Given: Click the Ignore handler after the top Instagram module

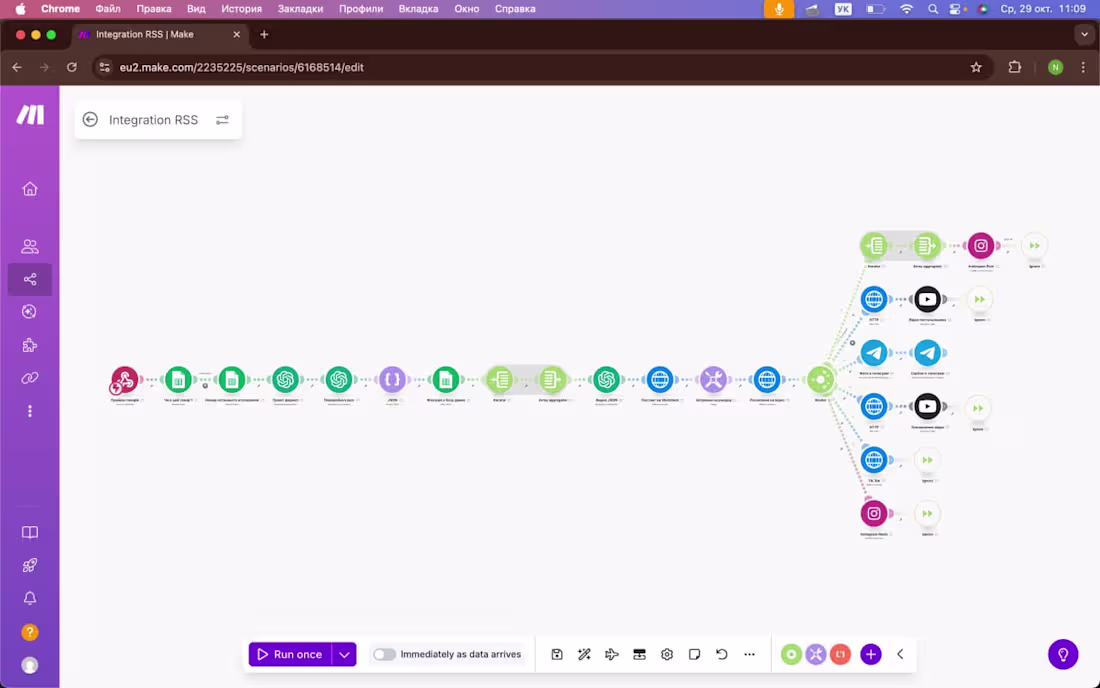Looking at the screenshot, I should 1034,245.
